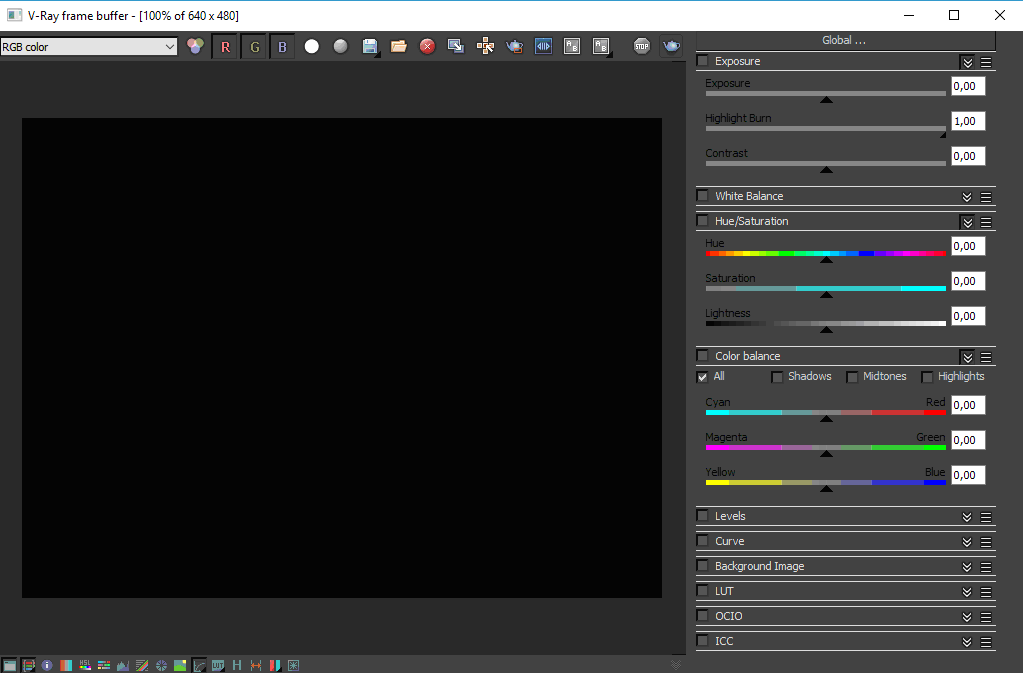This screenshot has height=673, width=1023.
Task: Duplicate to 3ds Max frame buffer icon
Action: (456, 46)
